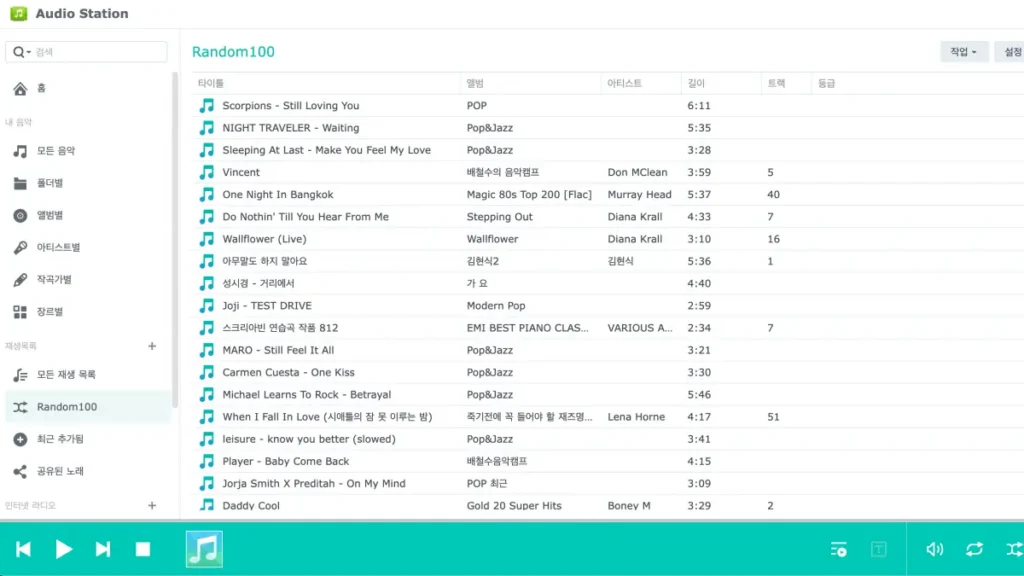Open the 작업 action dropdown
Image resolution: width=1024 pixels, height=576 pixels.
tap(964, 52)
